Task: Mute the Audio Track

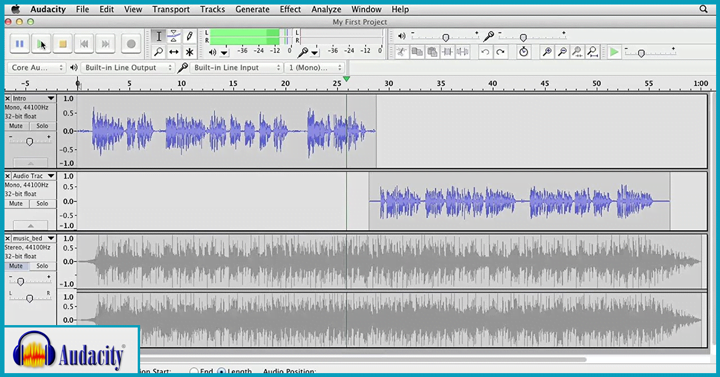Action: click(x=16, y=203)
